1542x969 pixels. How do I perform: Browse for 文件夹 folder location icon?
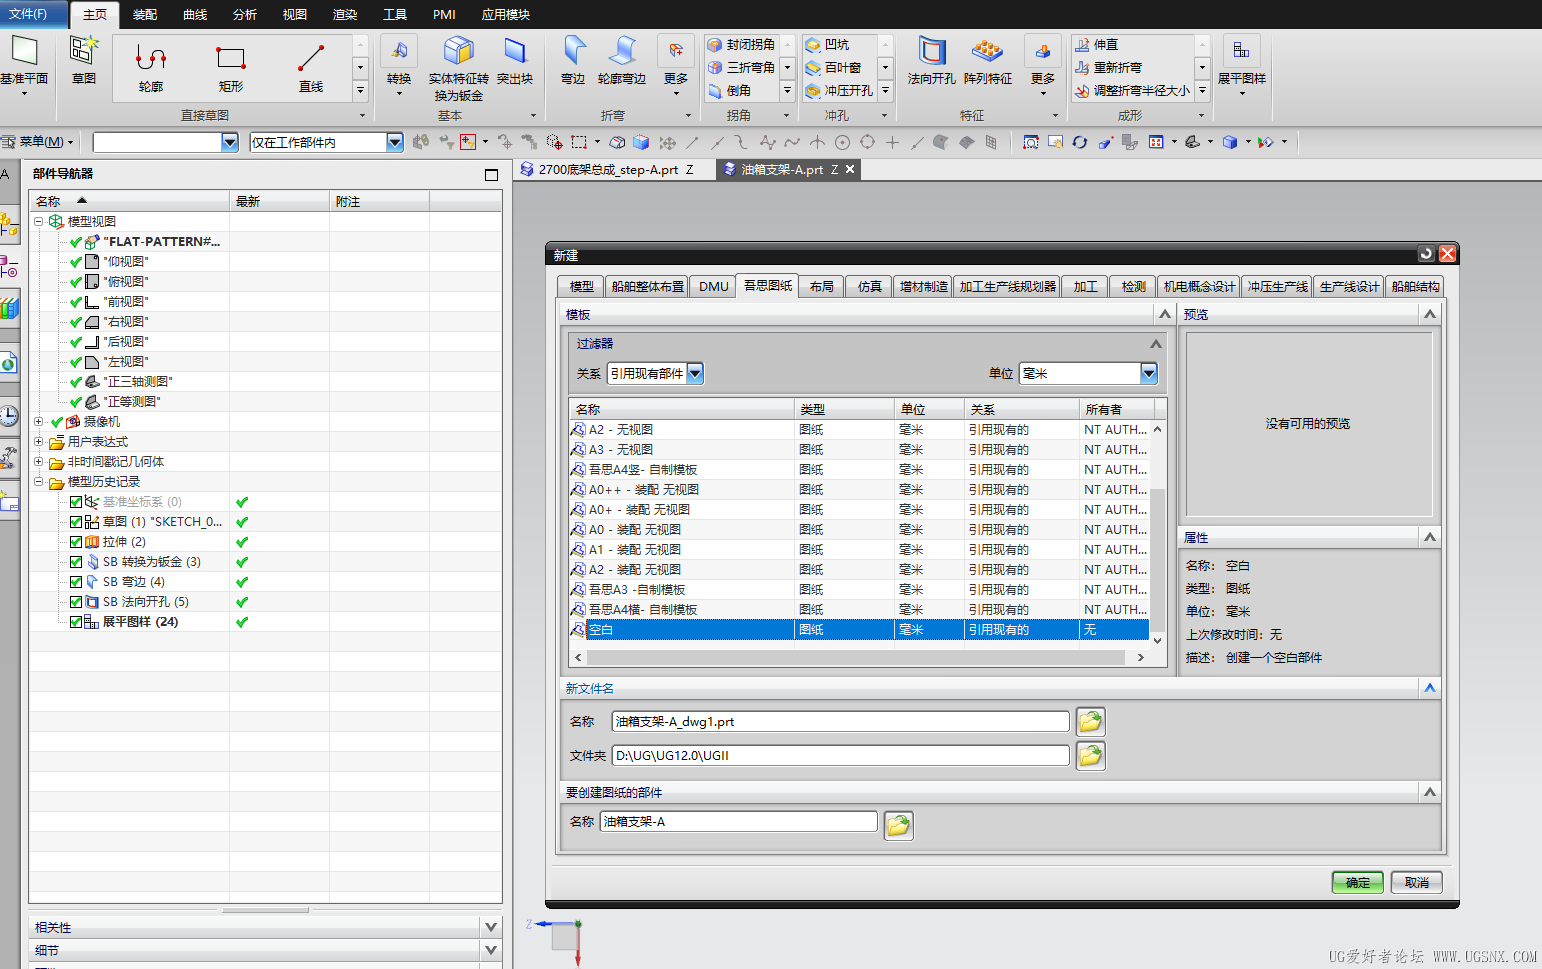coord(1090,756)
